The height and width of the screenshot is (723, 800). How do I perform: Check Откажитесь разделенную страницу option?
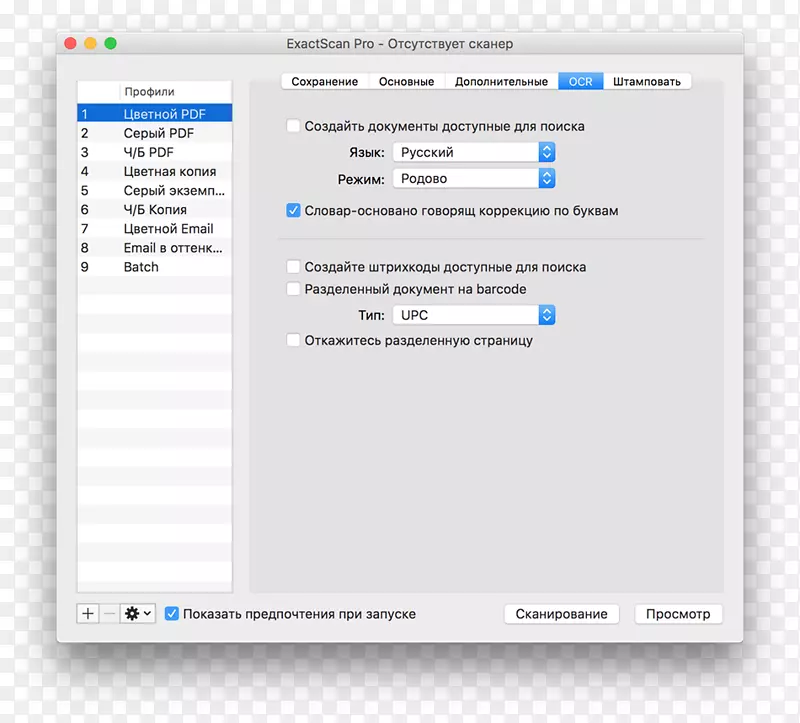click(x=293, y=340)
